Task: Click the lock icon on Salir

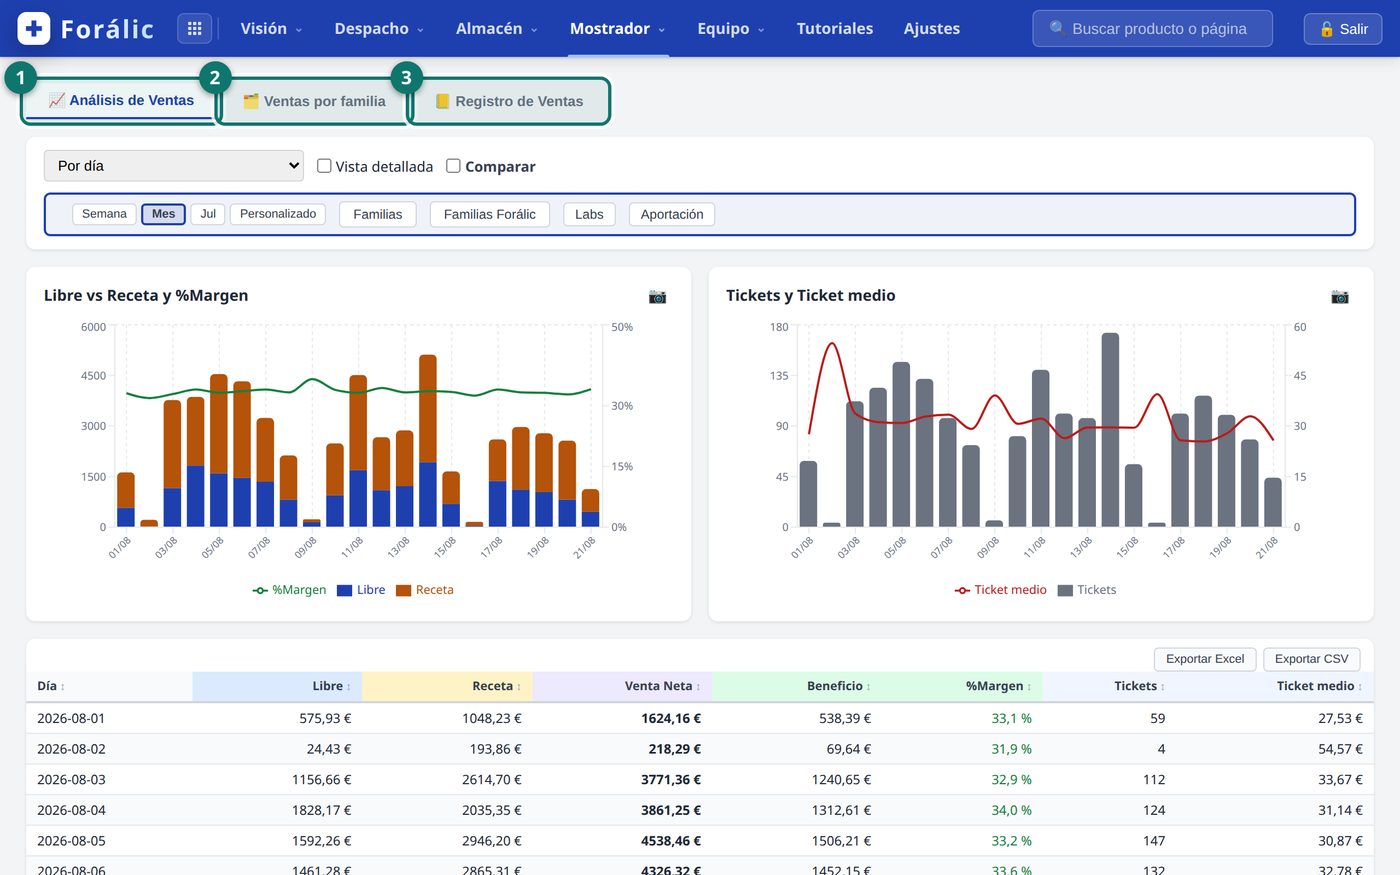Action: coord(1327,29)
